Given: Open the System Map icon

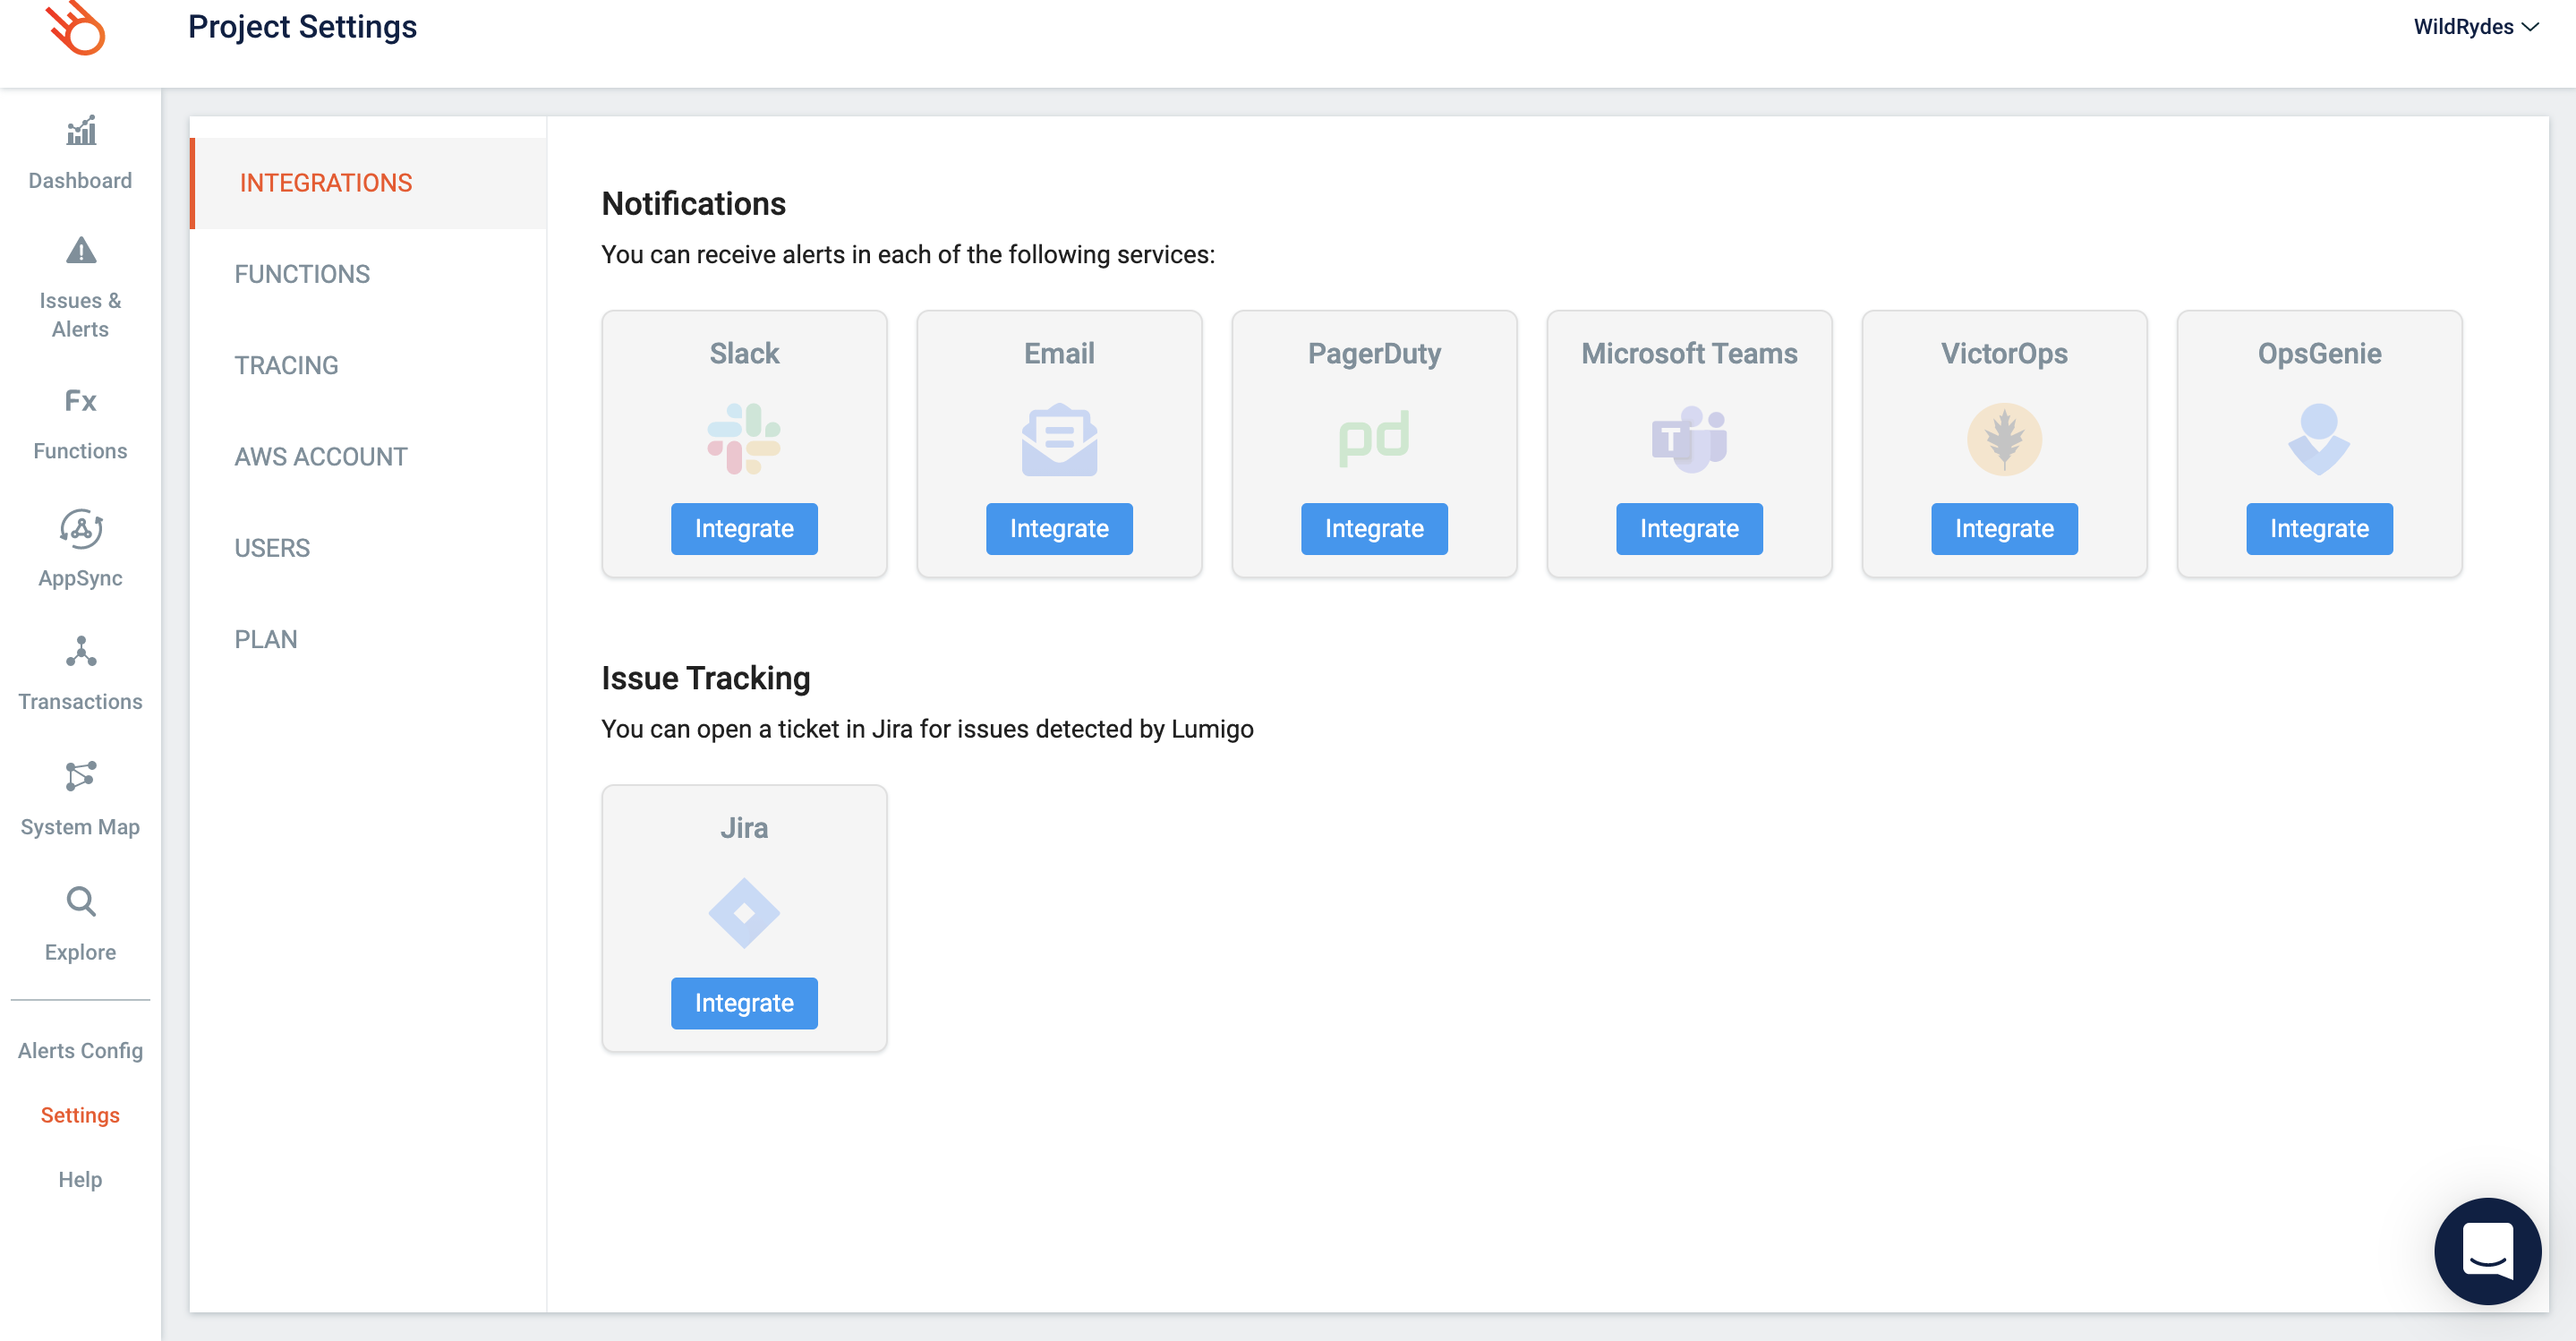Looking at the screenshot, I should [80, 776].
